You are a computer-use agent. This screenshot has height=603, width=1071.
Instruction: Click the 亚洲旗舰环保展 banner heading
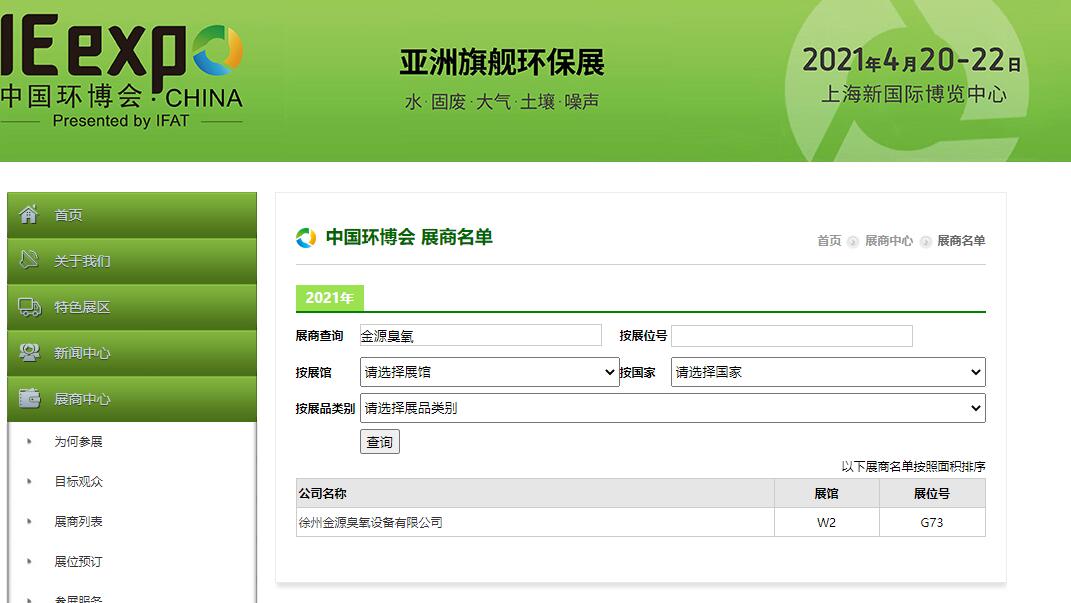pos(502,63)
